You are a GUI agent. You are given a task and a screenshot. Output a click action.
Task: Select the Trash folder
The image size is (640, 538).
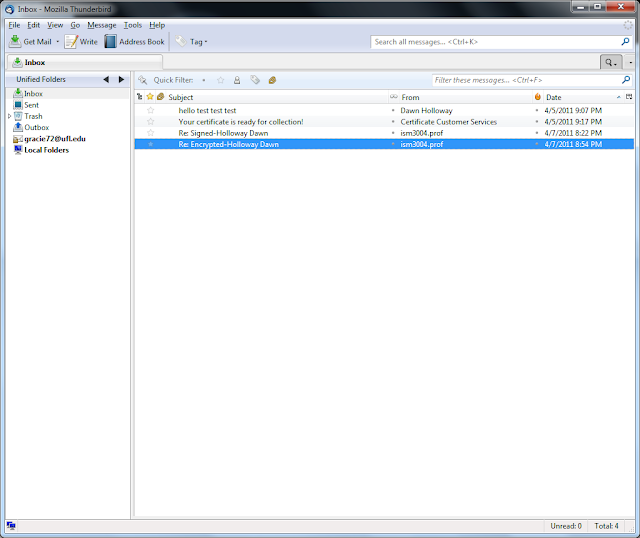(x=33, y=116)
